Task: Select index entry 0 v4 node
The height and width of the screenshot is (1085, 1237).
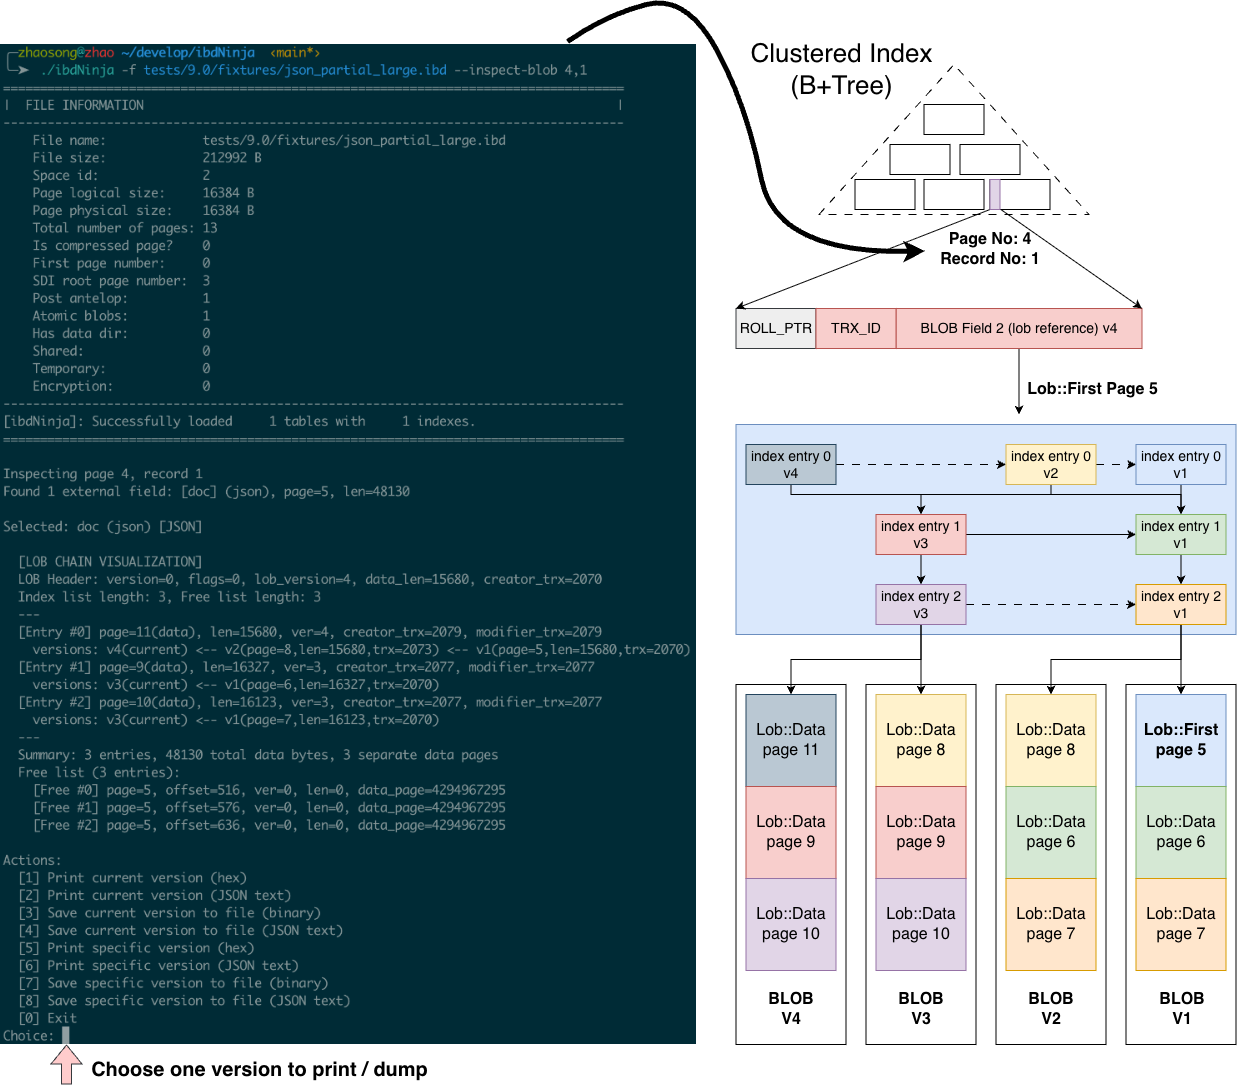Action: [x=790, y=465]
